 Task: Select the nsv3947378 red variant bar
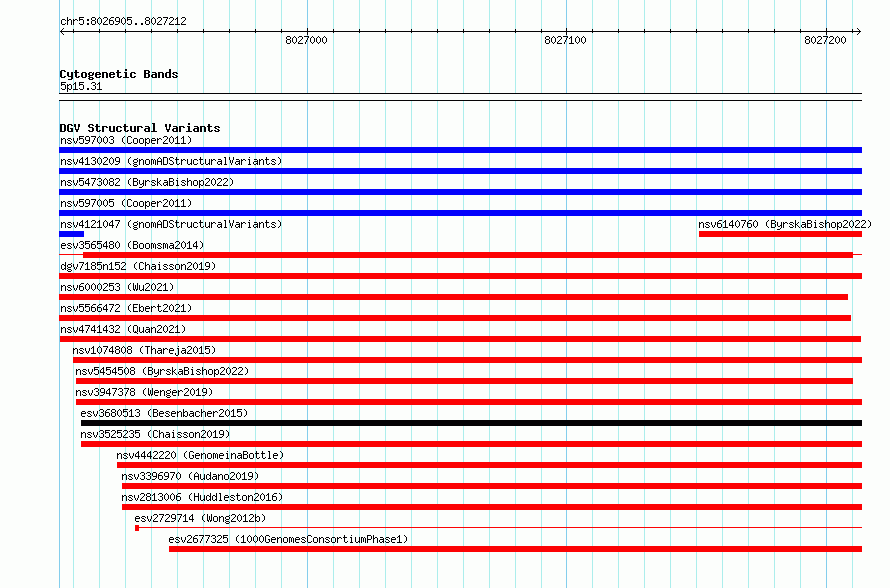pyautogui.click(x=469, y=402)
